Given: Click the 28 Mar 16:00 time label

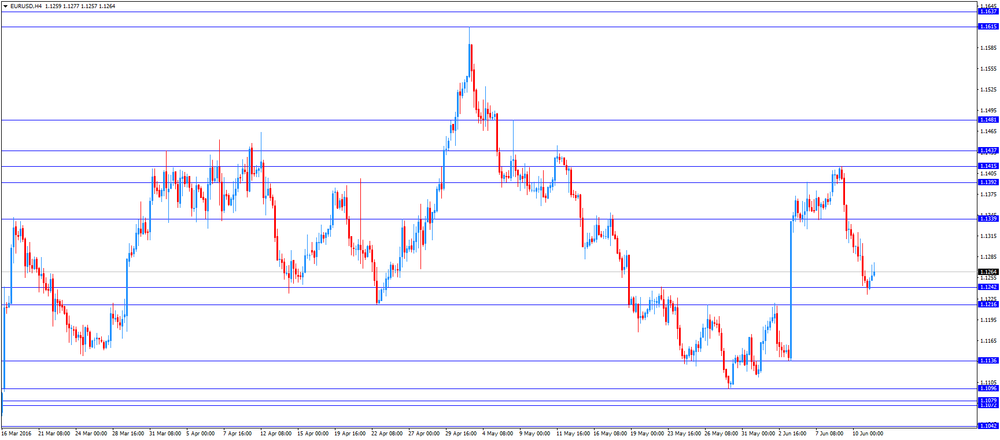Looking at the screenshot, I should click(x=129, y=434).
